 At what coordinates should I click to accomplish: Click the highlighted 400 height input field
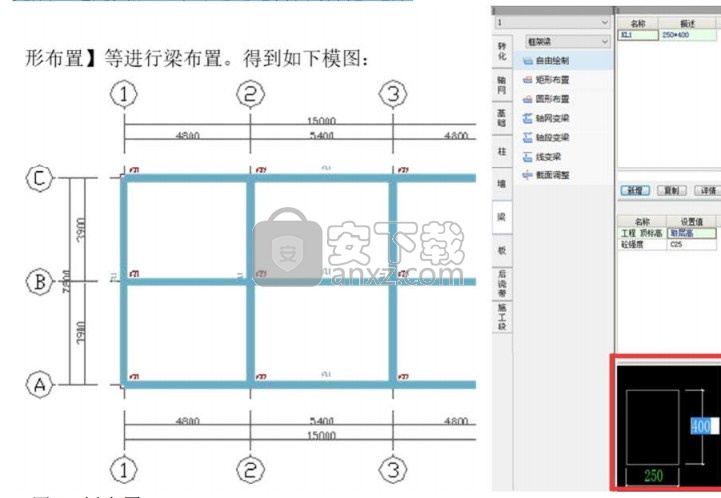[x=704, y=426]
